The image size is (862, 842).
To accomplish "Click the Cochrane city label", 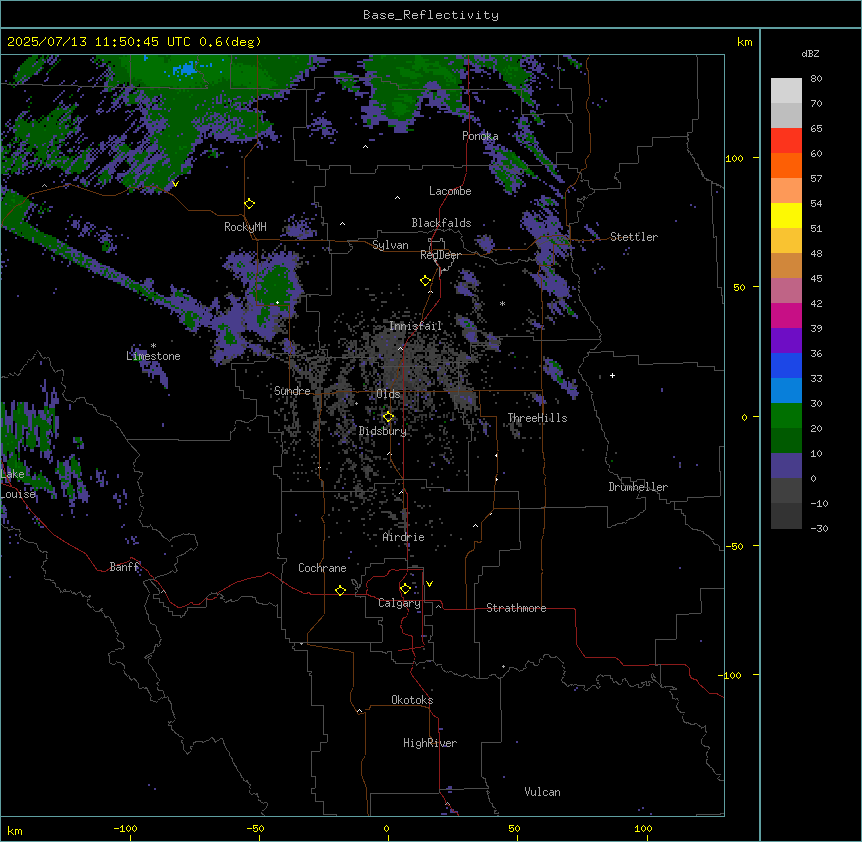I will (322, 568).
